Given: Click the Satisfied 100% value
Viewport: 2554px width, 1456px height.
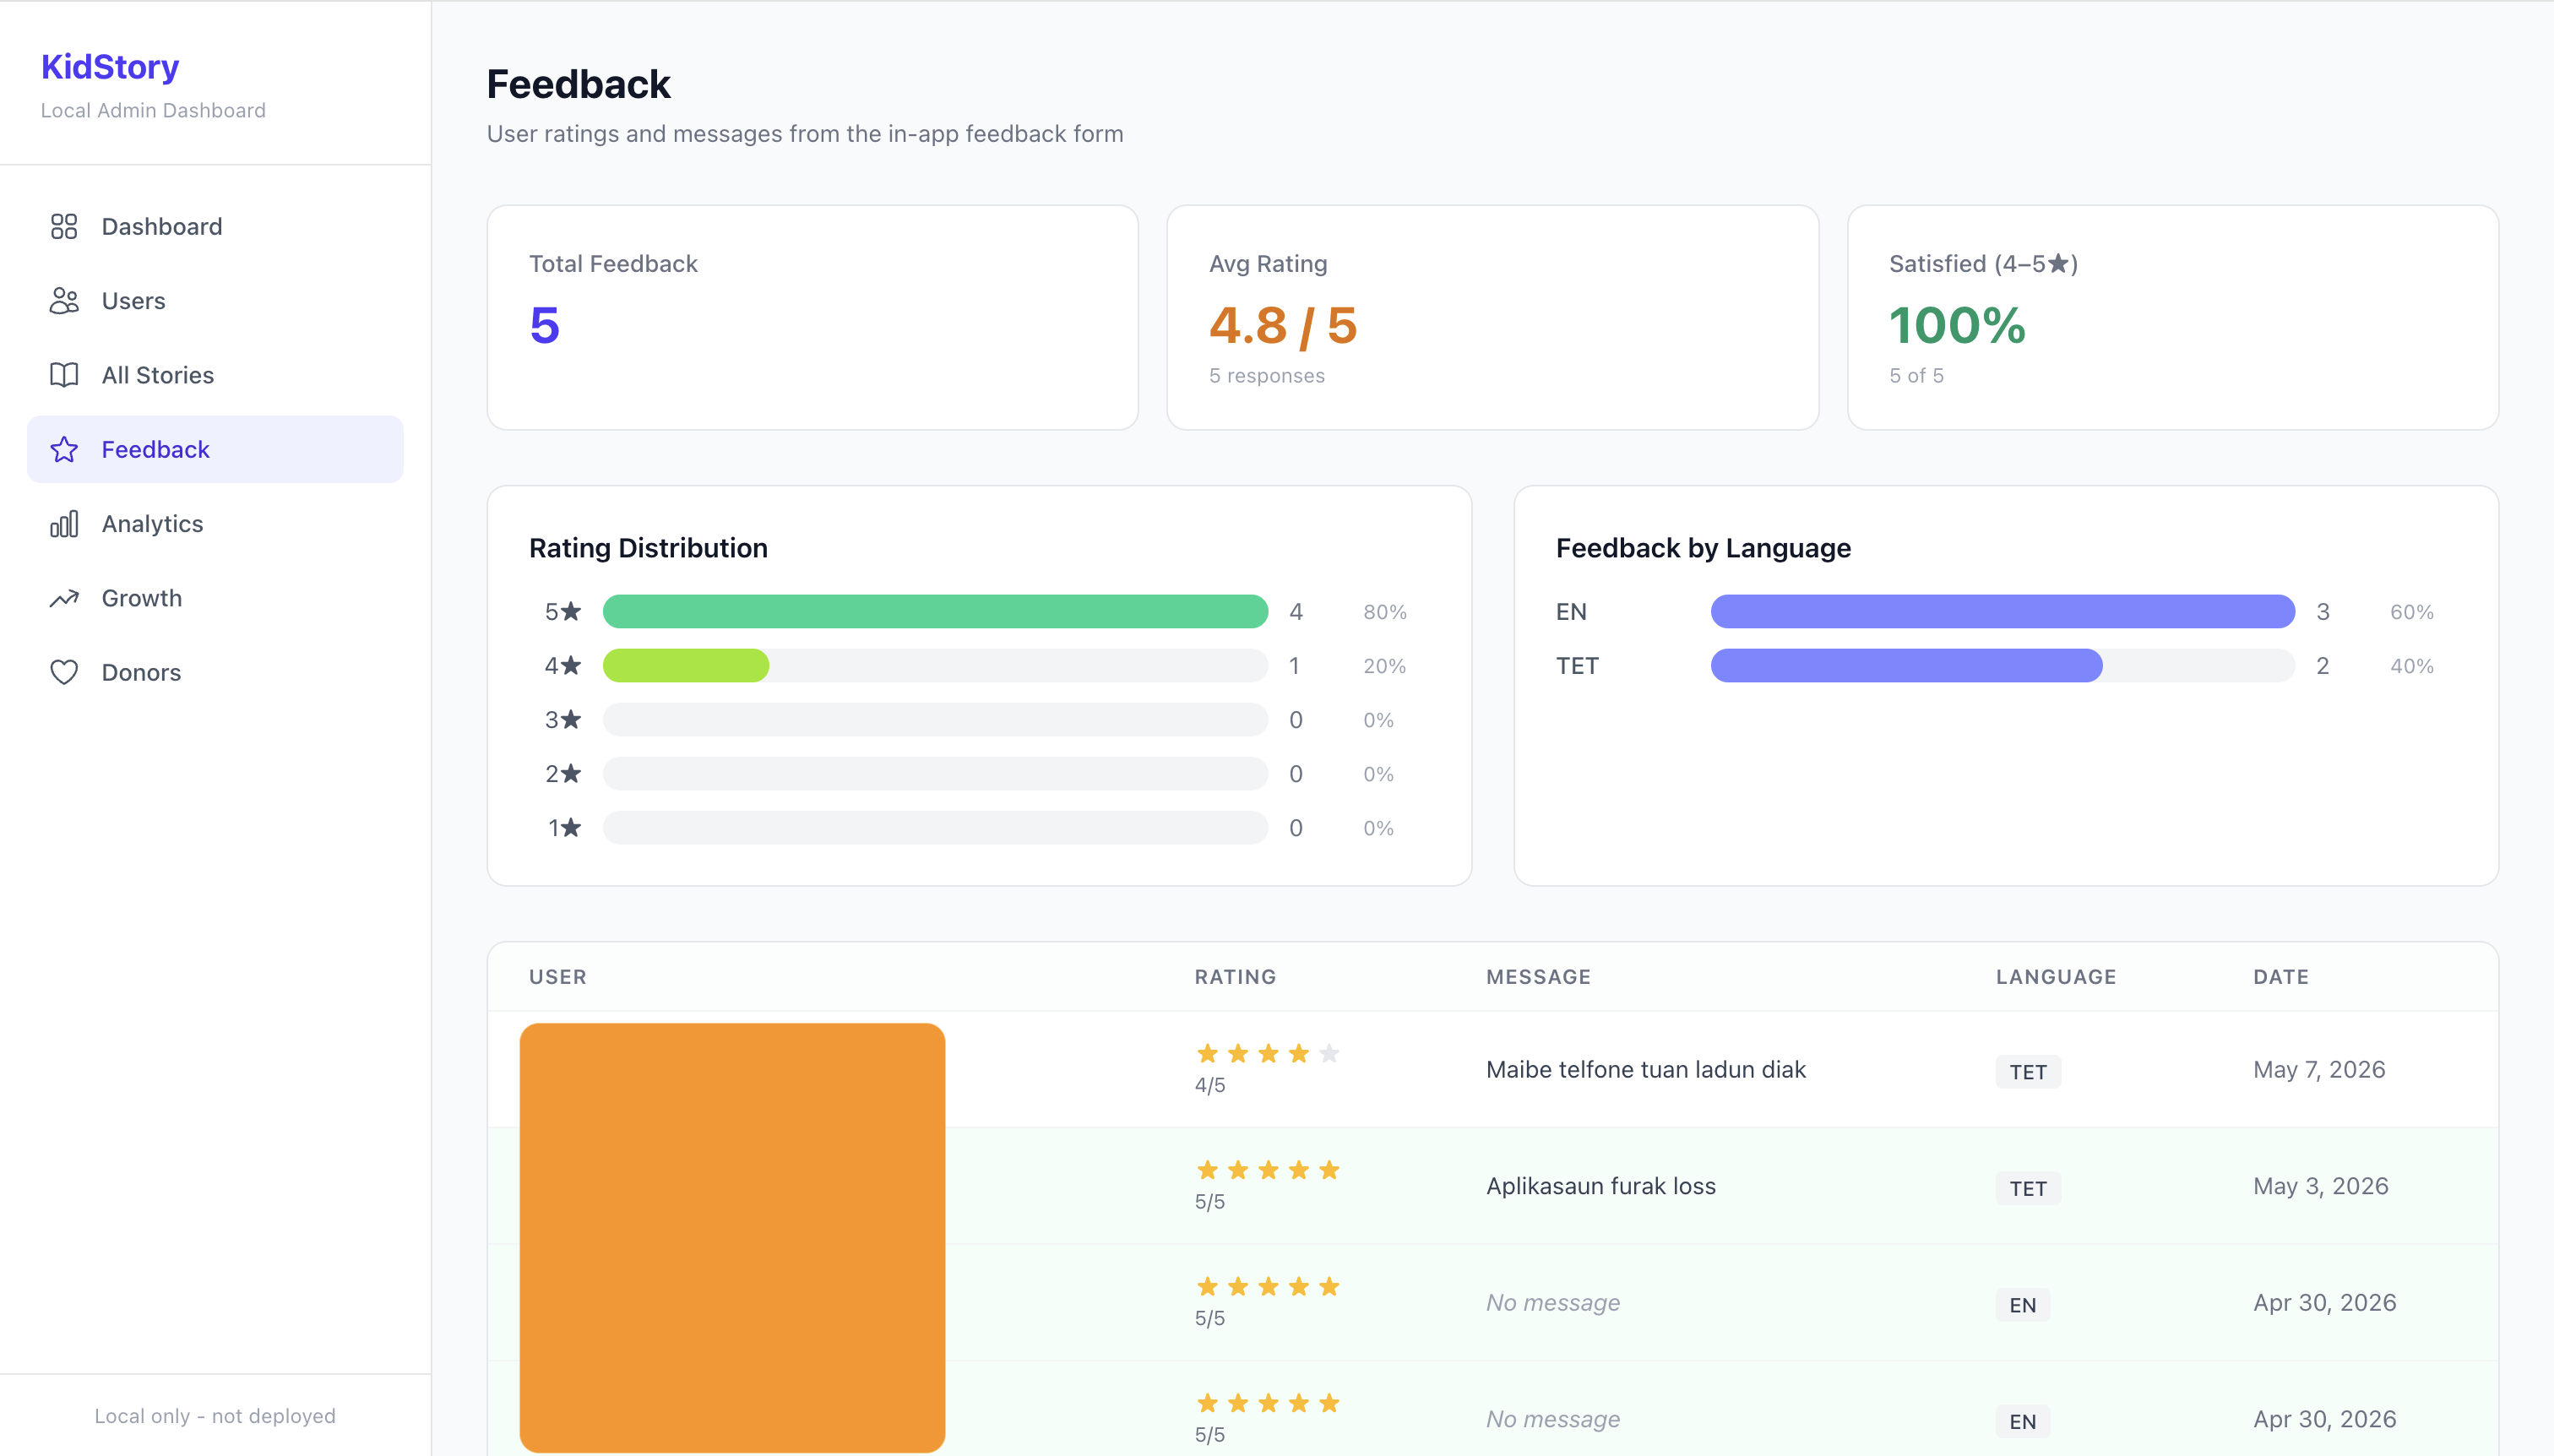Looking at the screenshot, I should point(1957,326).
